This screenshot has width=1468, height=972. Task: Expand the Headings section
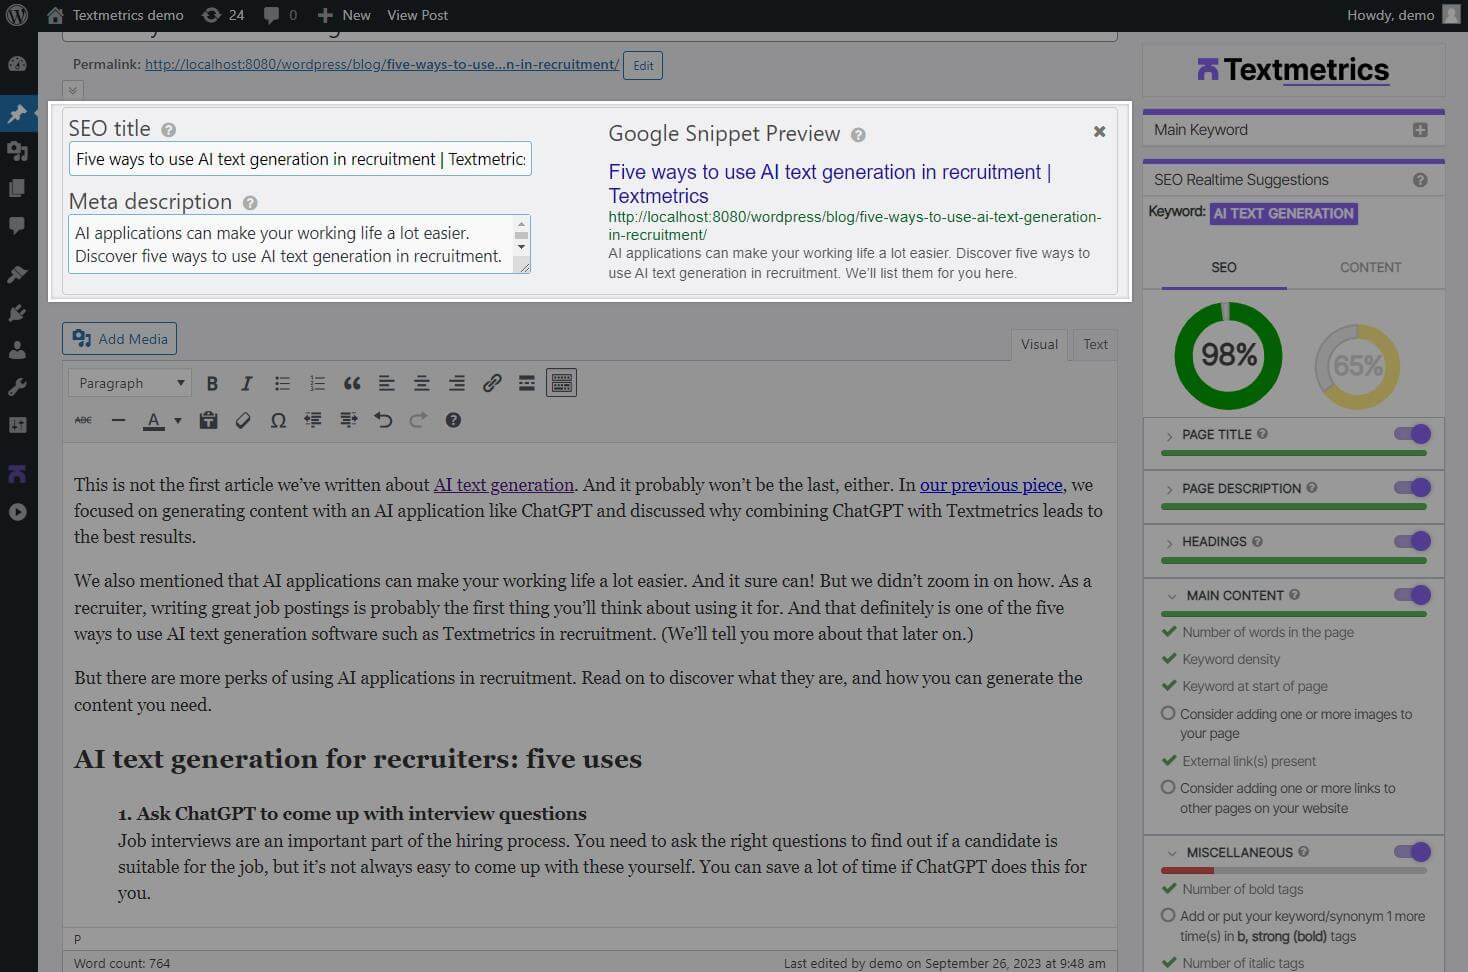pos(1169,542)
